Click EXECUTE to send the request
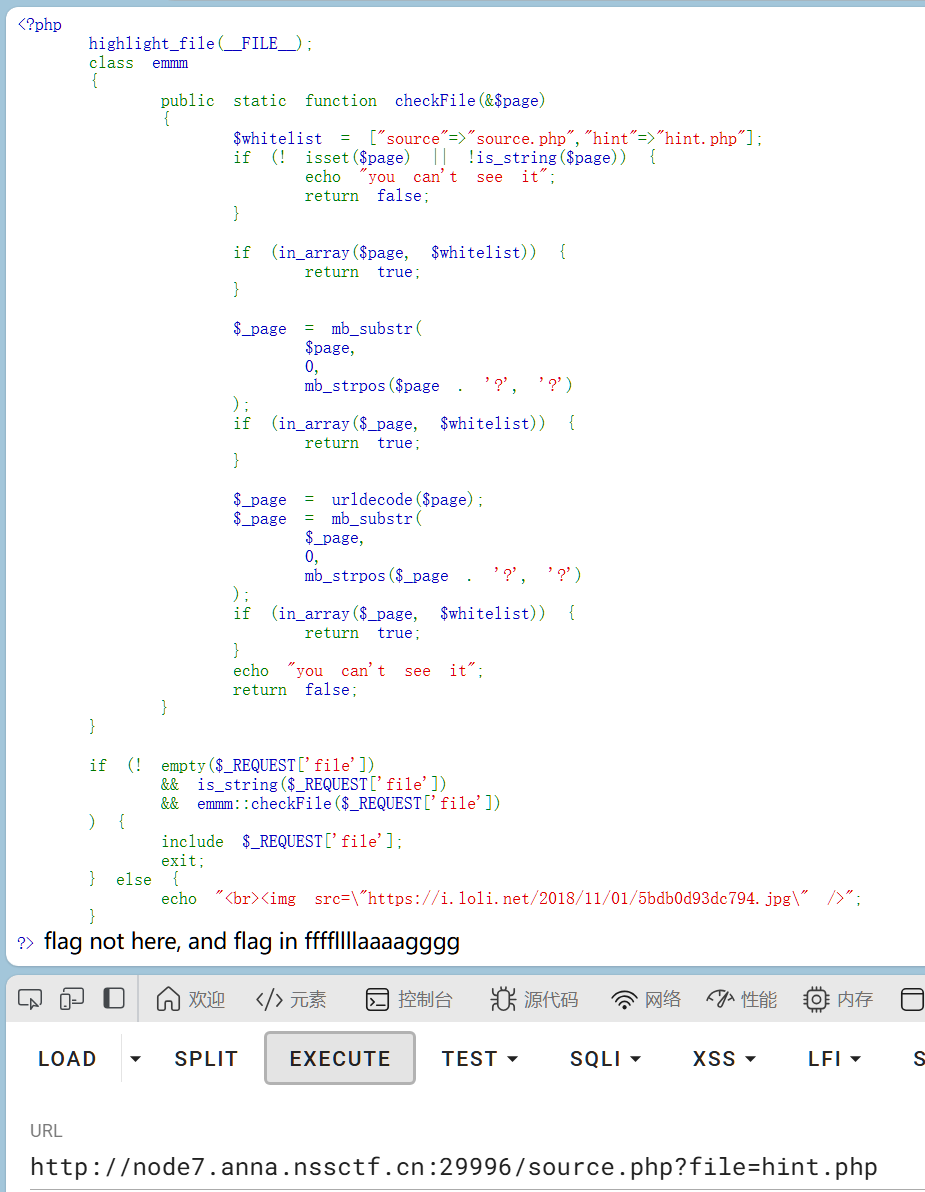925x1192 pixels. pos(340,1059)
